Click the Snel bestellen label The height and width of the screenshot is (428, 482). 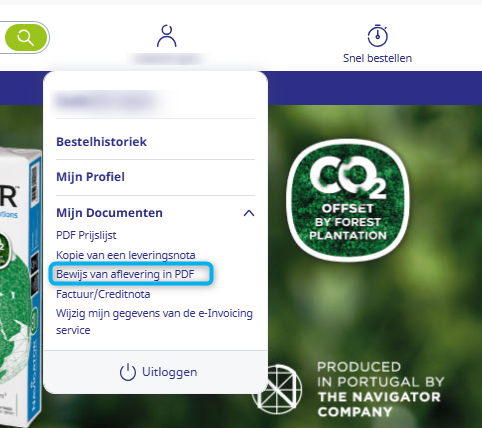tap(377, 58)
